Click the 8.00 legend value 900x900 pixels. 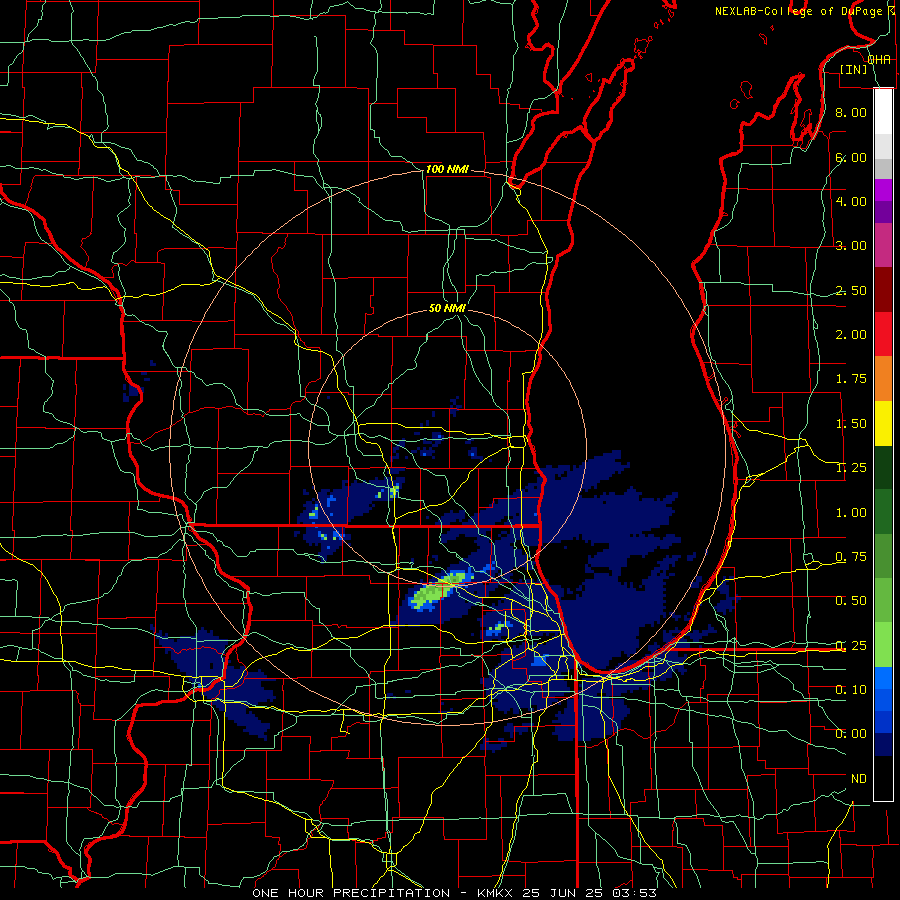851,112
